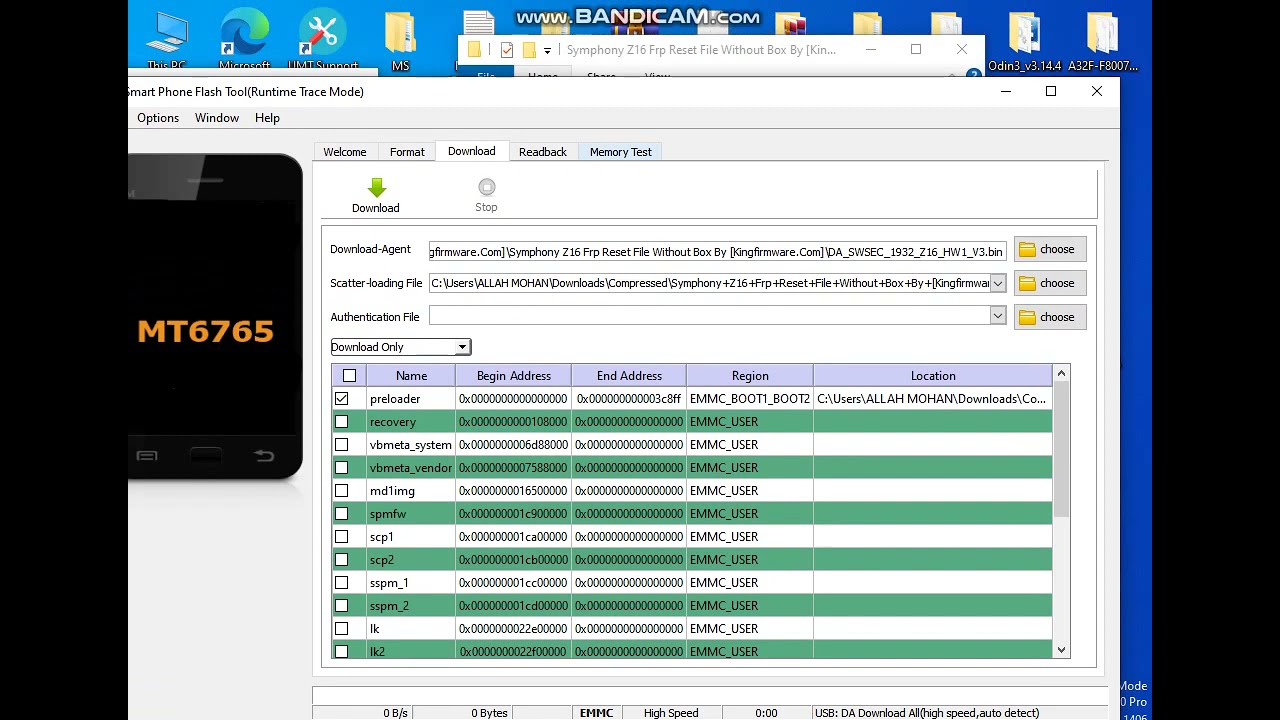Open the Window menu
Image resolution: width=1280 pixels, height=720 pixels.
pyautogui.click(x=217, y=118)
